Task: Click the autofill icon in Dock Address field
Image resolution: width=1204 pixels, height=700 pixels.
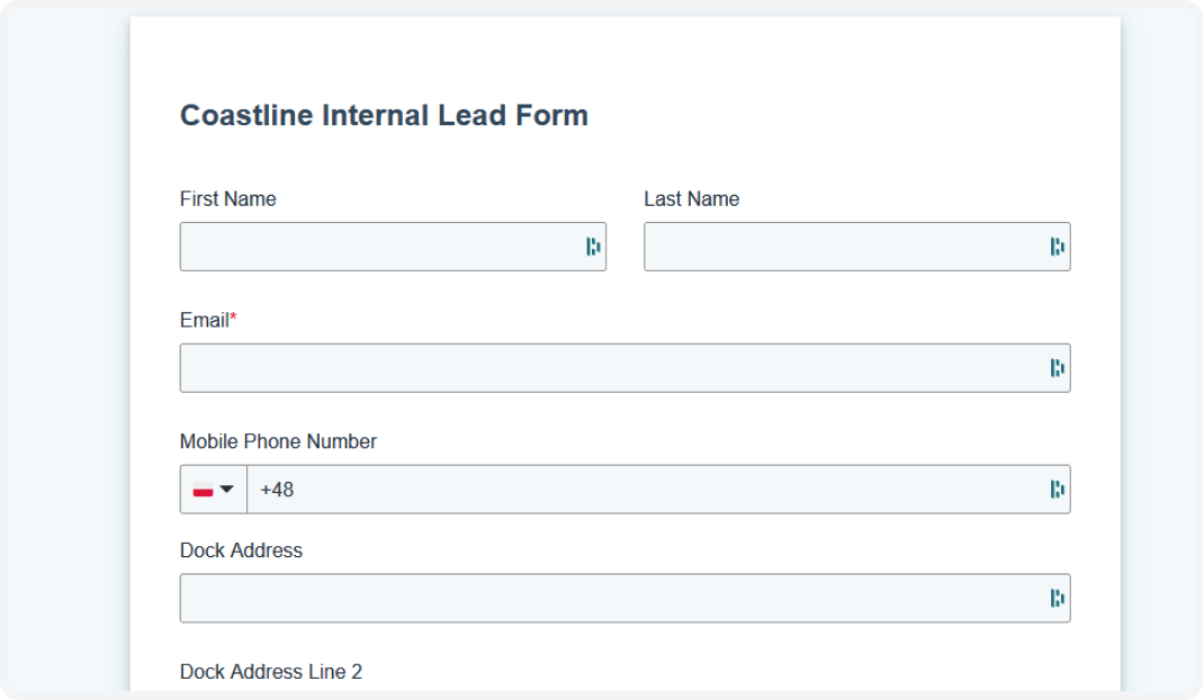Action: click(1057, 598)
